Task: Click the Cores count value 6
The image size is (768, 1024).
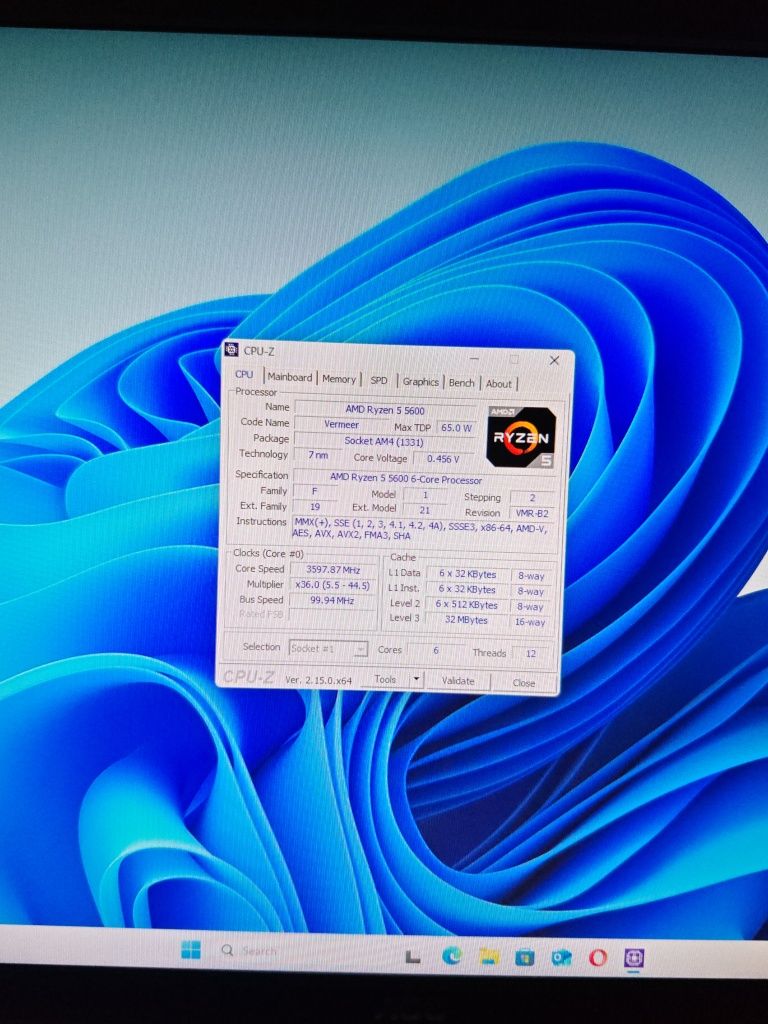Action: [x=436, y=650]
